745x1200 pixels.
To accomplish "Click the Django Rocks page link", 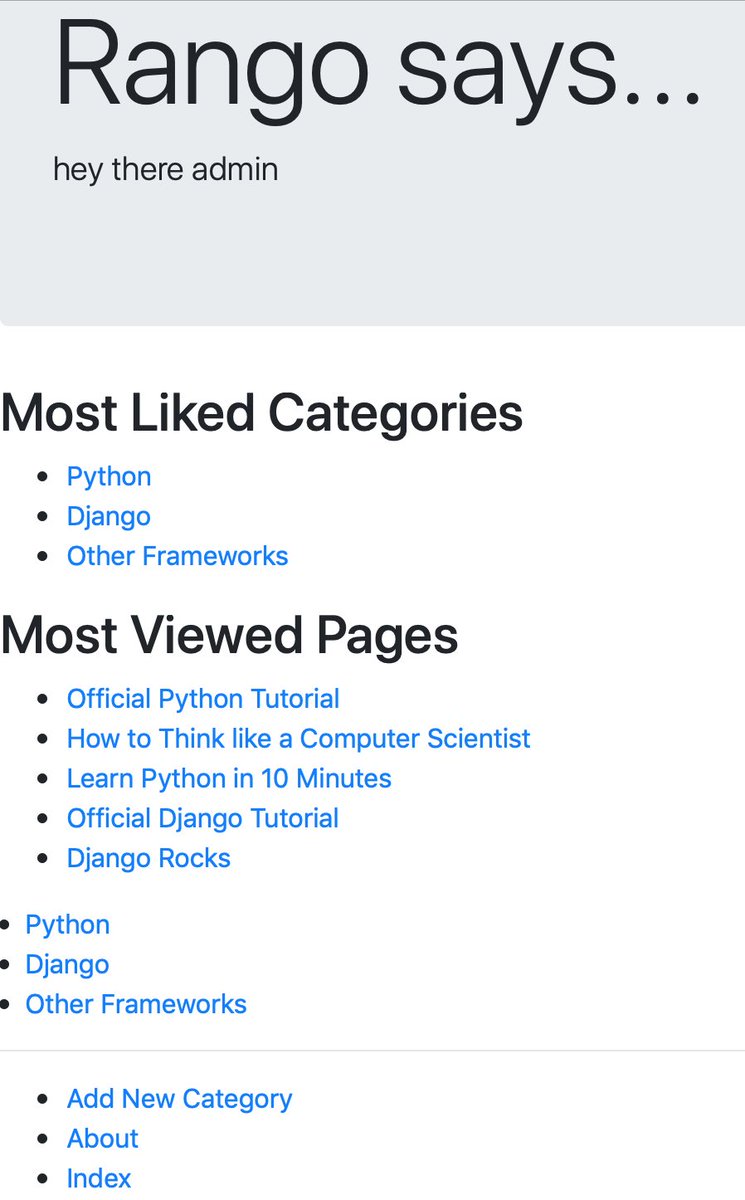I will click(149, 858).
